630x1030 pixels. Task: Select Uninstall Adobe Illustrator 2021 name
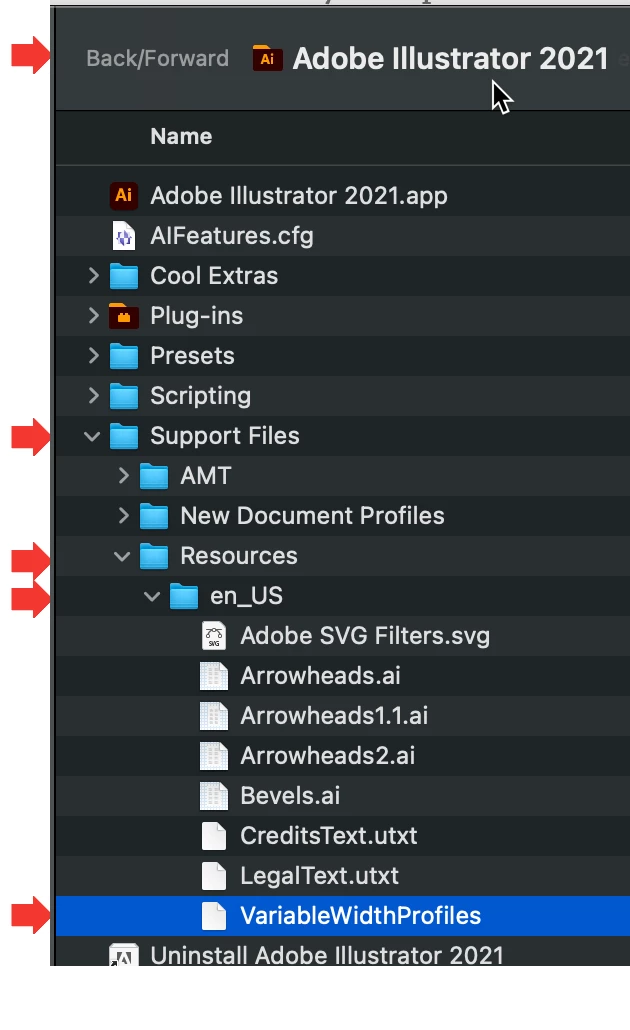[x=327, y=955]
